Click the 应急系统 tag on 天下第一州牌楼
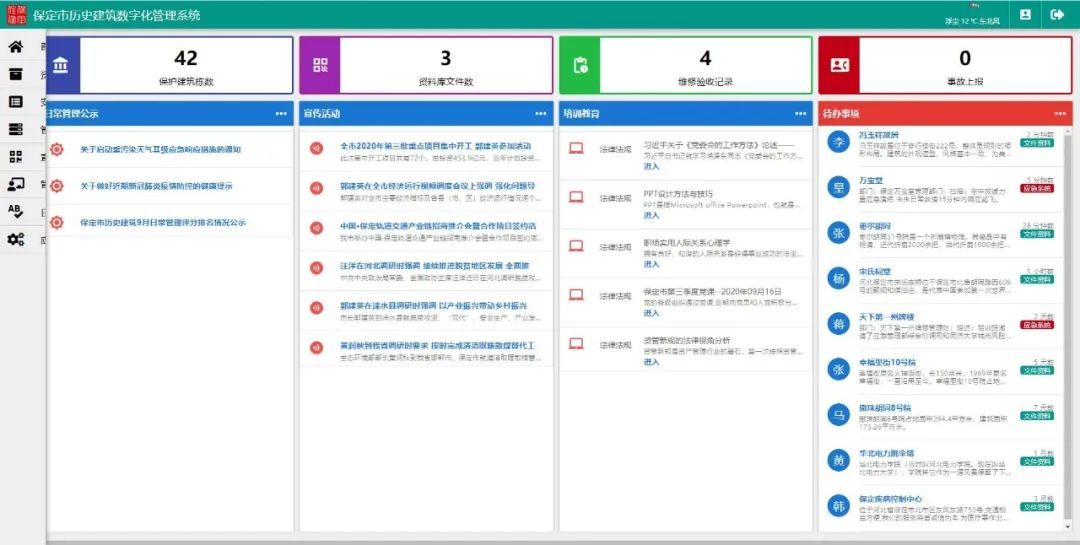 click(1036, 325)
